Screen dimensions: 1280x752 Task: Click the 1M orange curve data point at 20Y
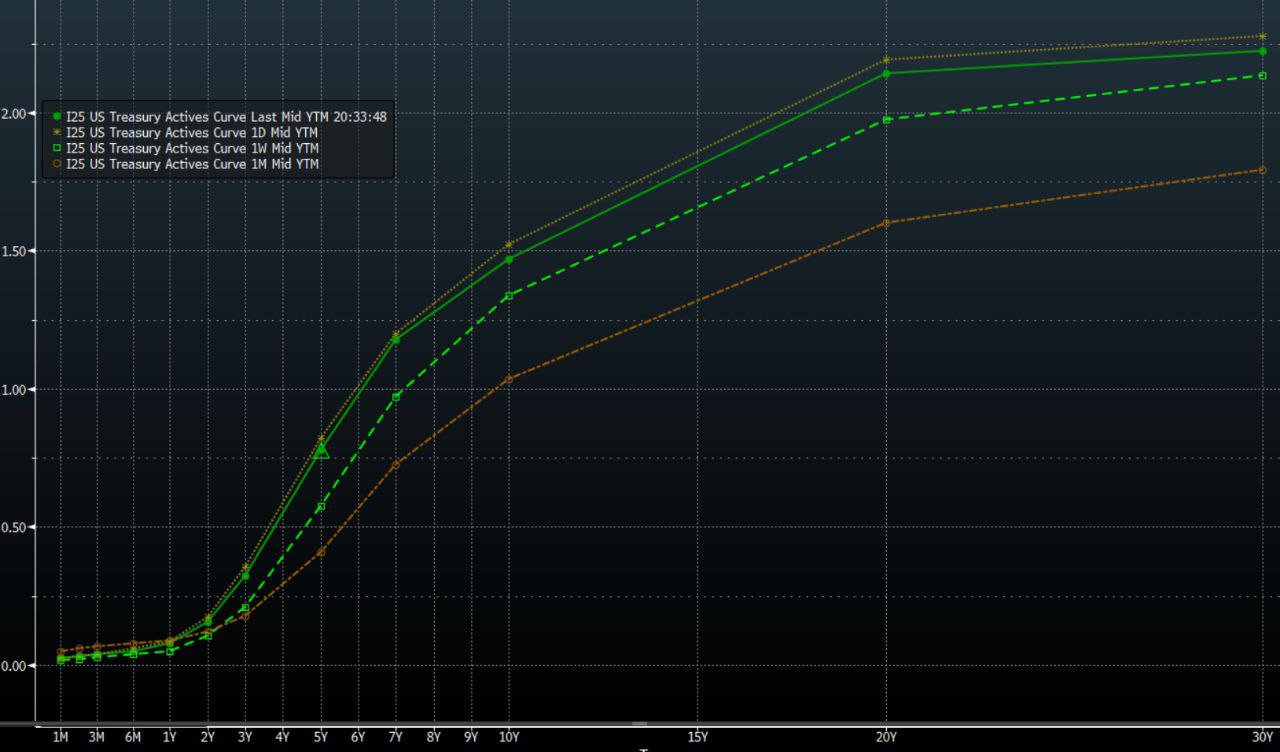pyautogui.click(x=886, y=223)
